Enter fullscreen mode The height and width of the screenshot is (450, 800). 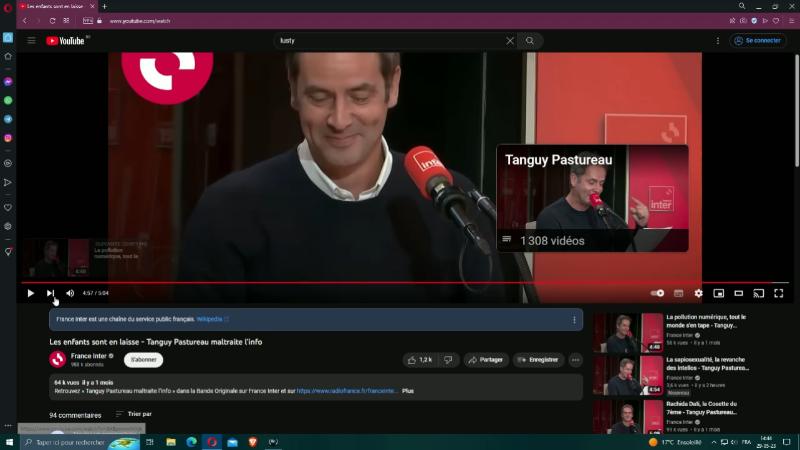[x=779, y=293]
